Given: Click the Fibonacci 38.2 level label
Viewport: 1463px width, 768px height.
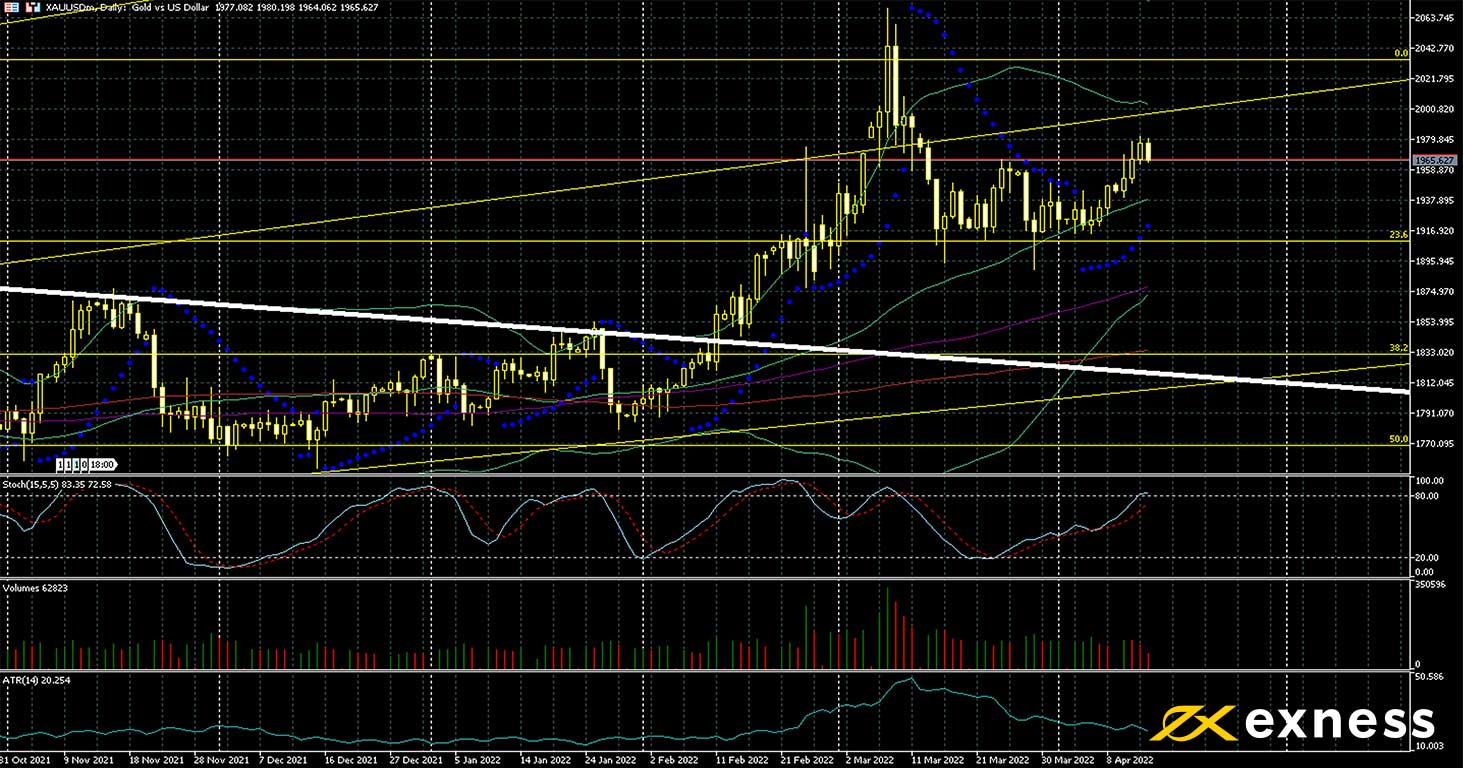Looking at the screenshot, I should tap(1399, 347).
